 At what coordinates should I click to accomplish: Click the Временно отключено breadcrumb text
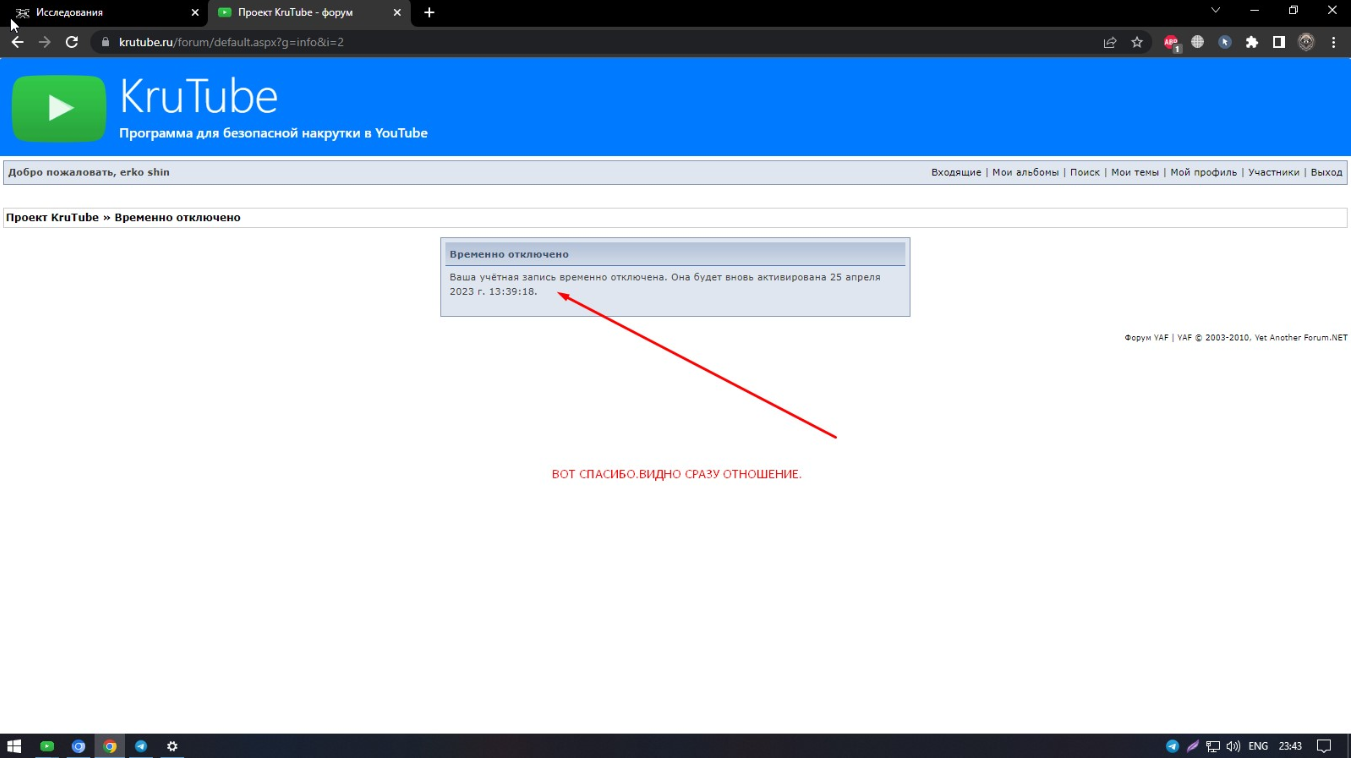point(177,218)
